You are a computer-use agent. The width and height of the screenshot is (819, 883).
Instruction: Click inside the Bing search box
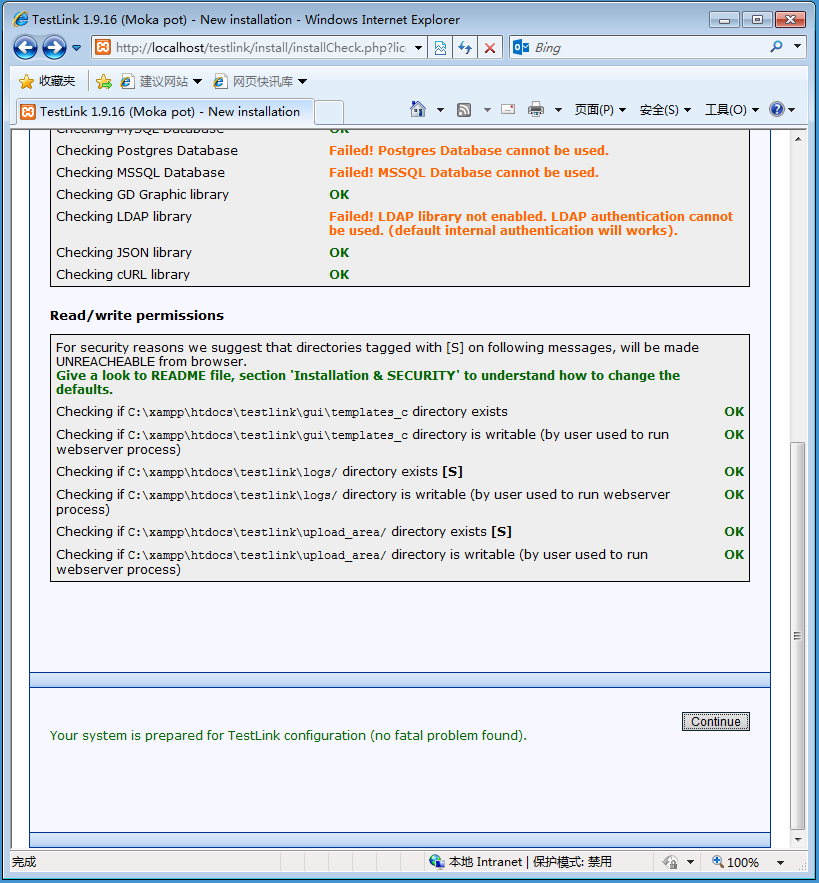coord(648,48)
